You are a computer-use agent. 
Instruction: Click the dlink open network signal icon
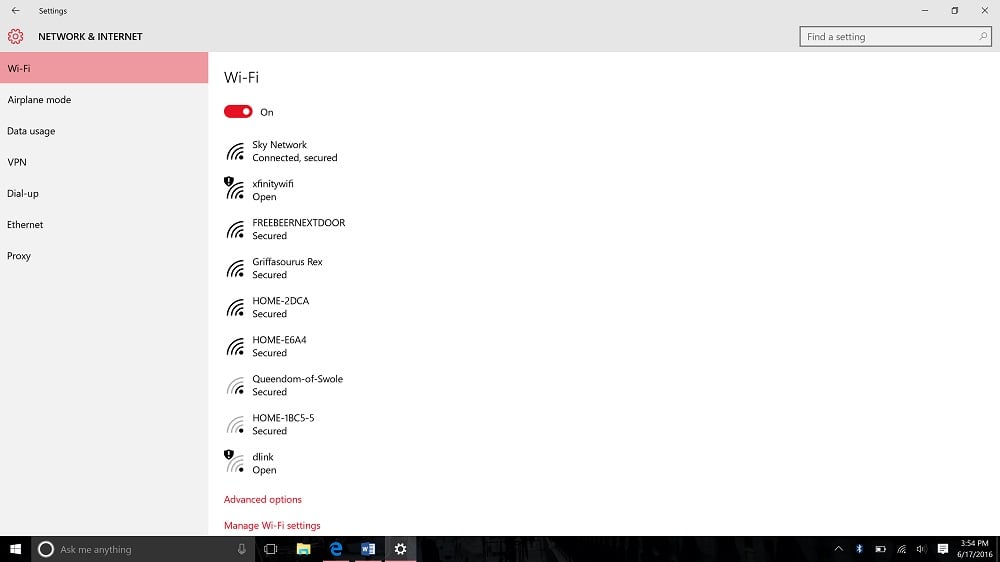click(235, 462)
